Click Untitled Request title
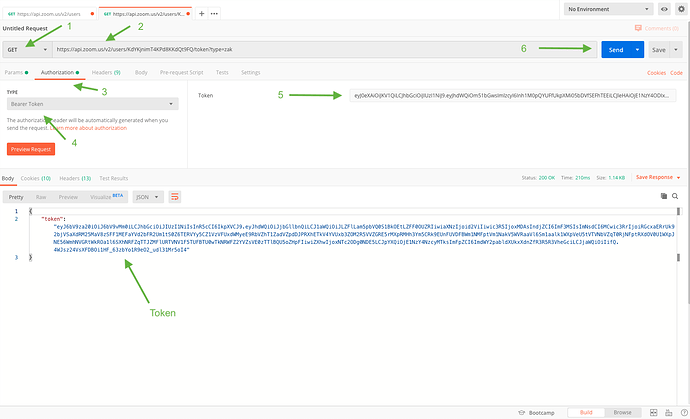Image resolution: width=690 pixels, height=419 pixels. (x=25, y=28)
